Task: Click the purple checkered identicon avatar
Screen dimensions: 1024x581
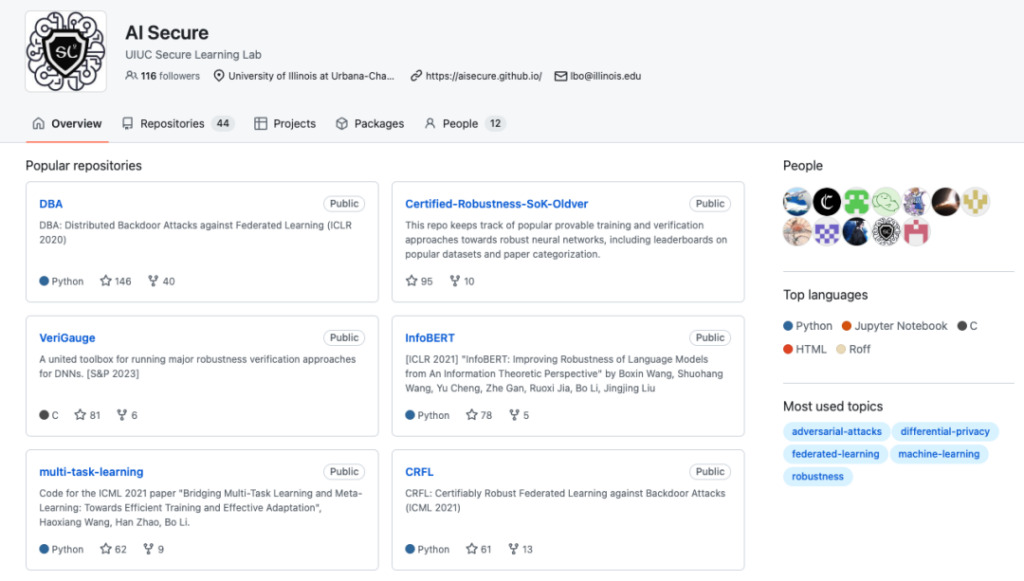Action: (827, 232)
